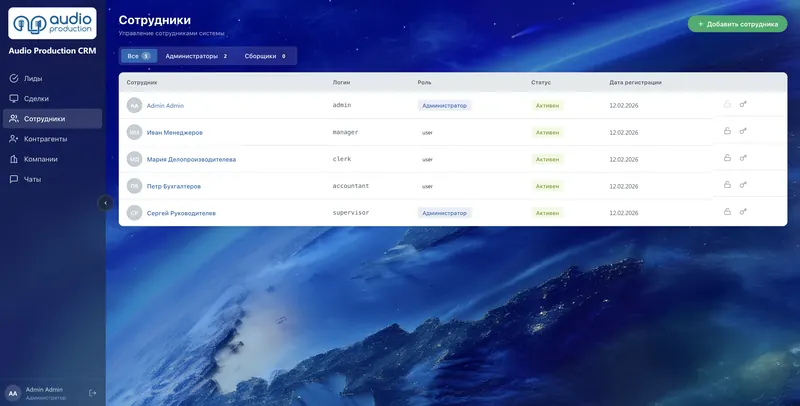Click lock icon for Мария Делопроизводителева row

click(x=727, y=158)
